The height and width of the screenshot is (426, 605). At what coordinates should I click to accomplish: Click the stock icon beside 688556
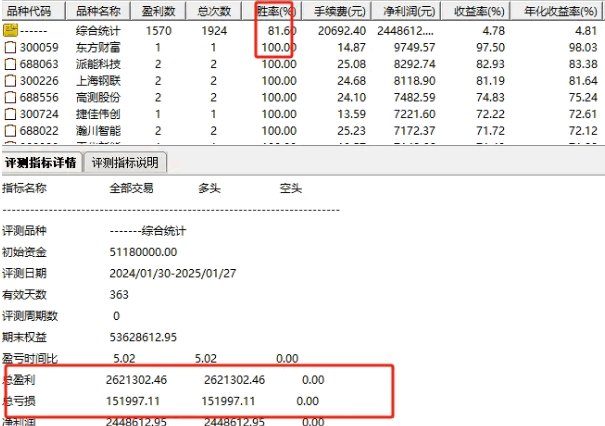coord(10,97)
